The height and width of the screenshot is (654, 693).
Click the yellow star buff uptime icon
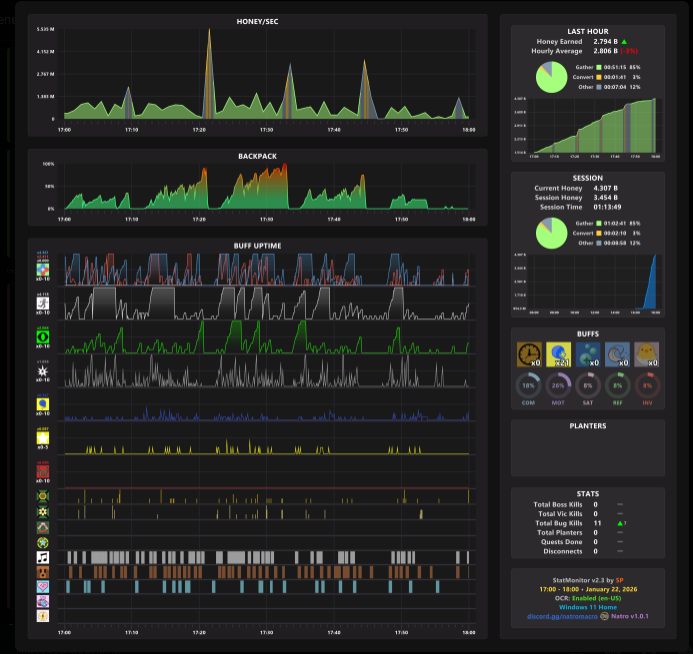point(43,438)
